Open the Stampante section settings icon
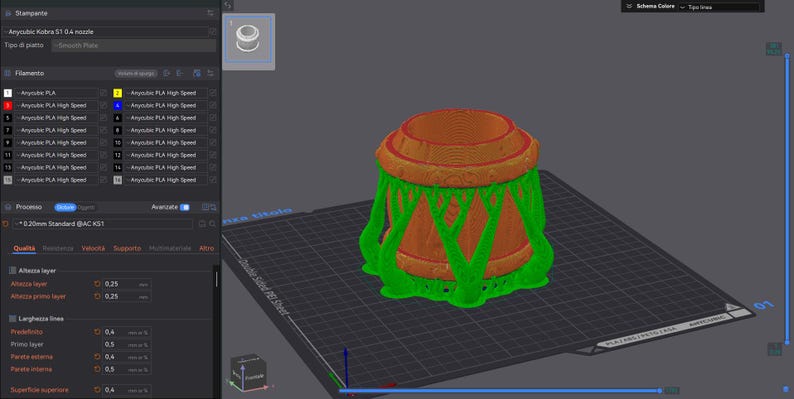794x399 pixels. (x=211, y=13)
